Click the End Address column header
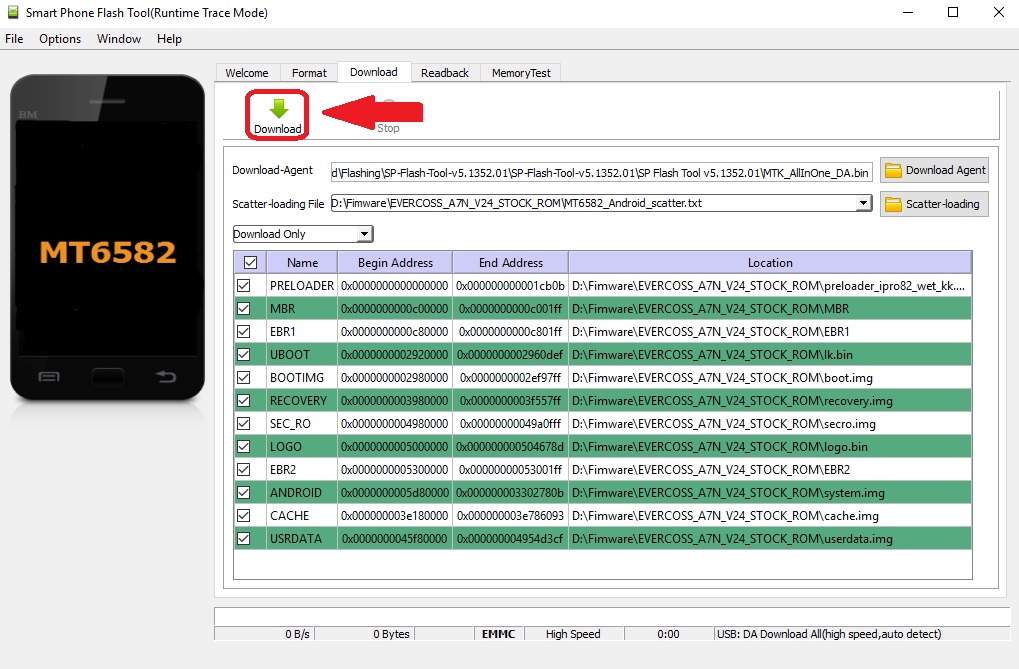1019x669 pixels. [511, 263]
